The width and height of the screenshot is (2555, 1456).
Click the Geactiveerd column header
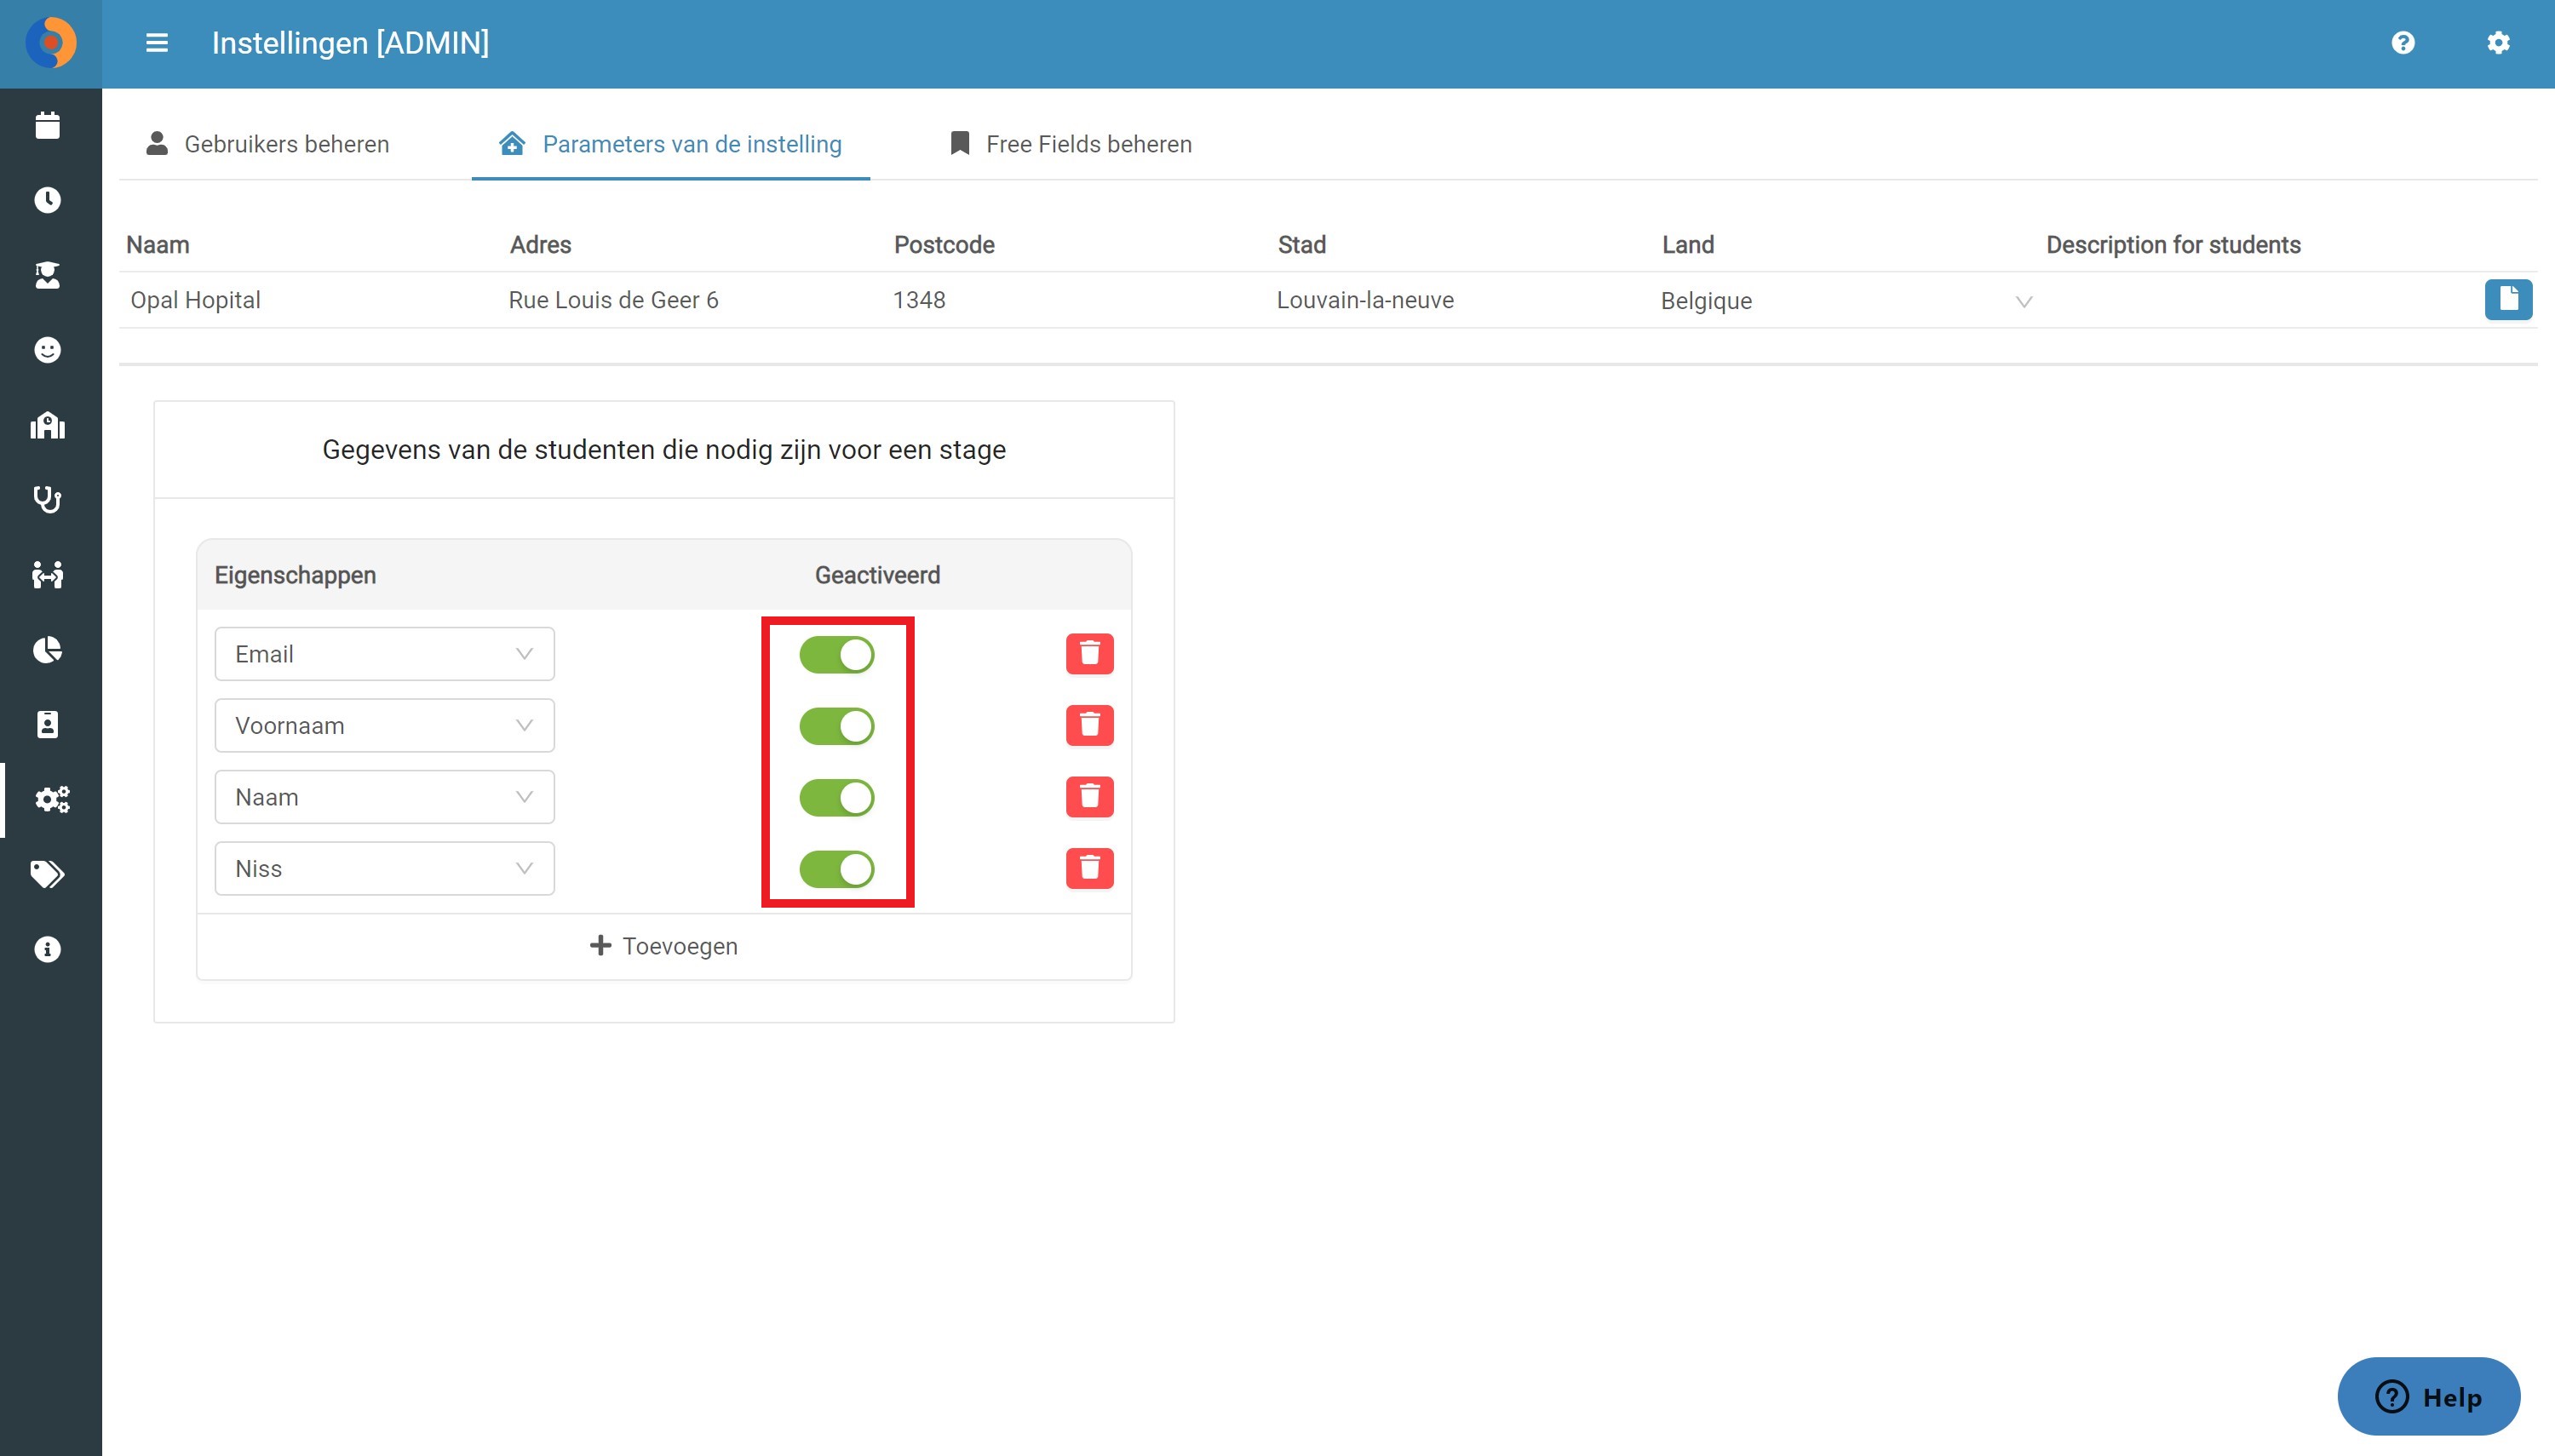click(x=877, y=575)
